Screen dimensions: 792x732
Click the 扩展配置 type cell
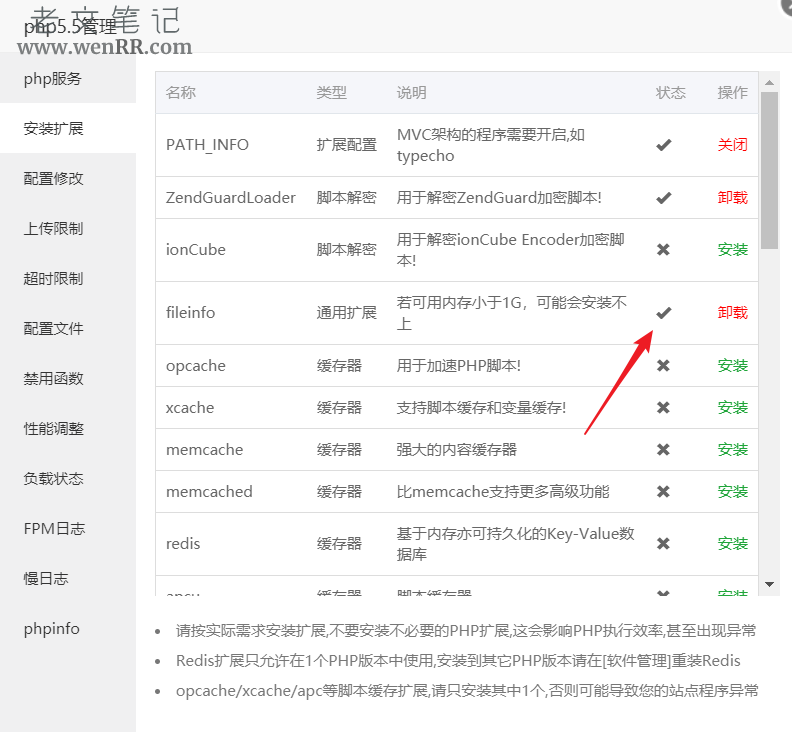[346, 145]
